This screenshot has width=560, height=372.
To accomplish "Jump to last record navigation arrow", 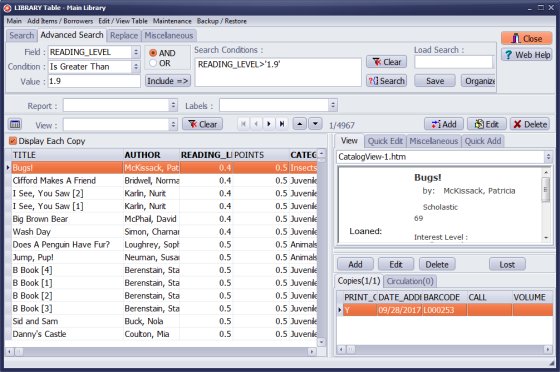I will [x=282, y=124].
